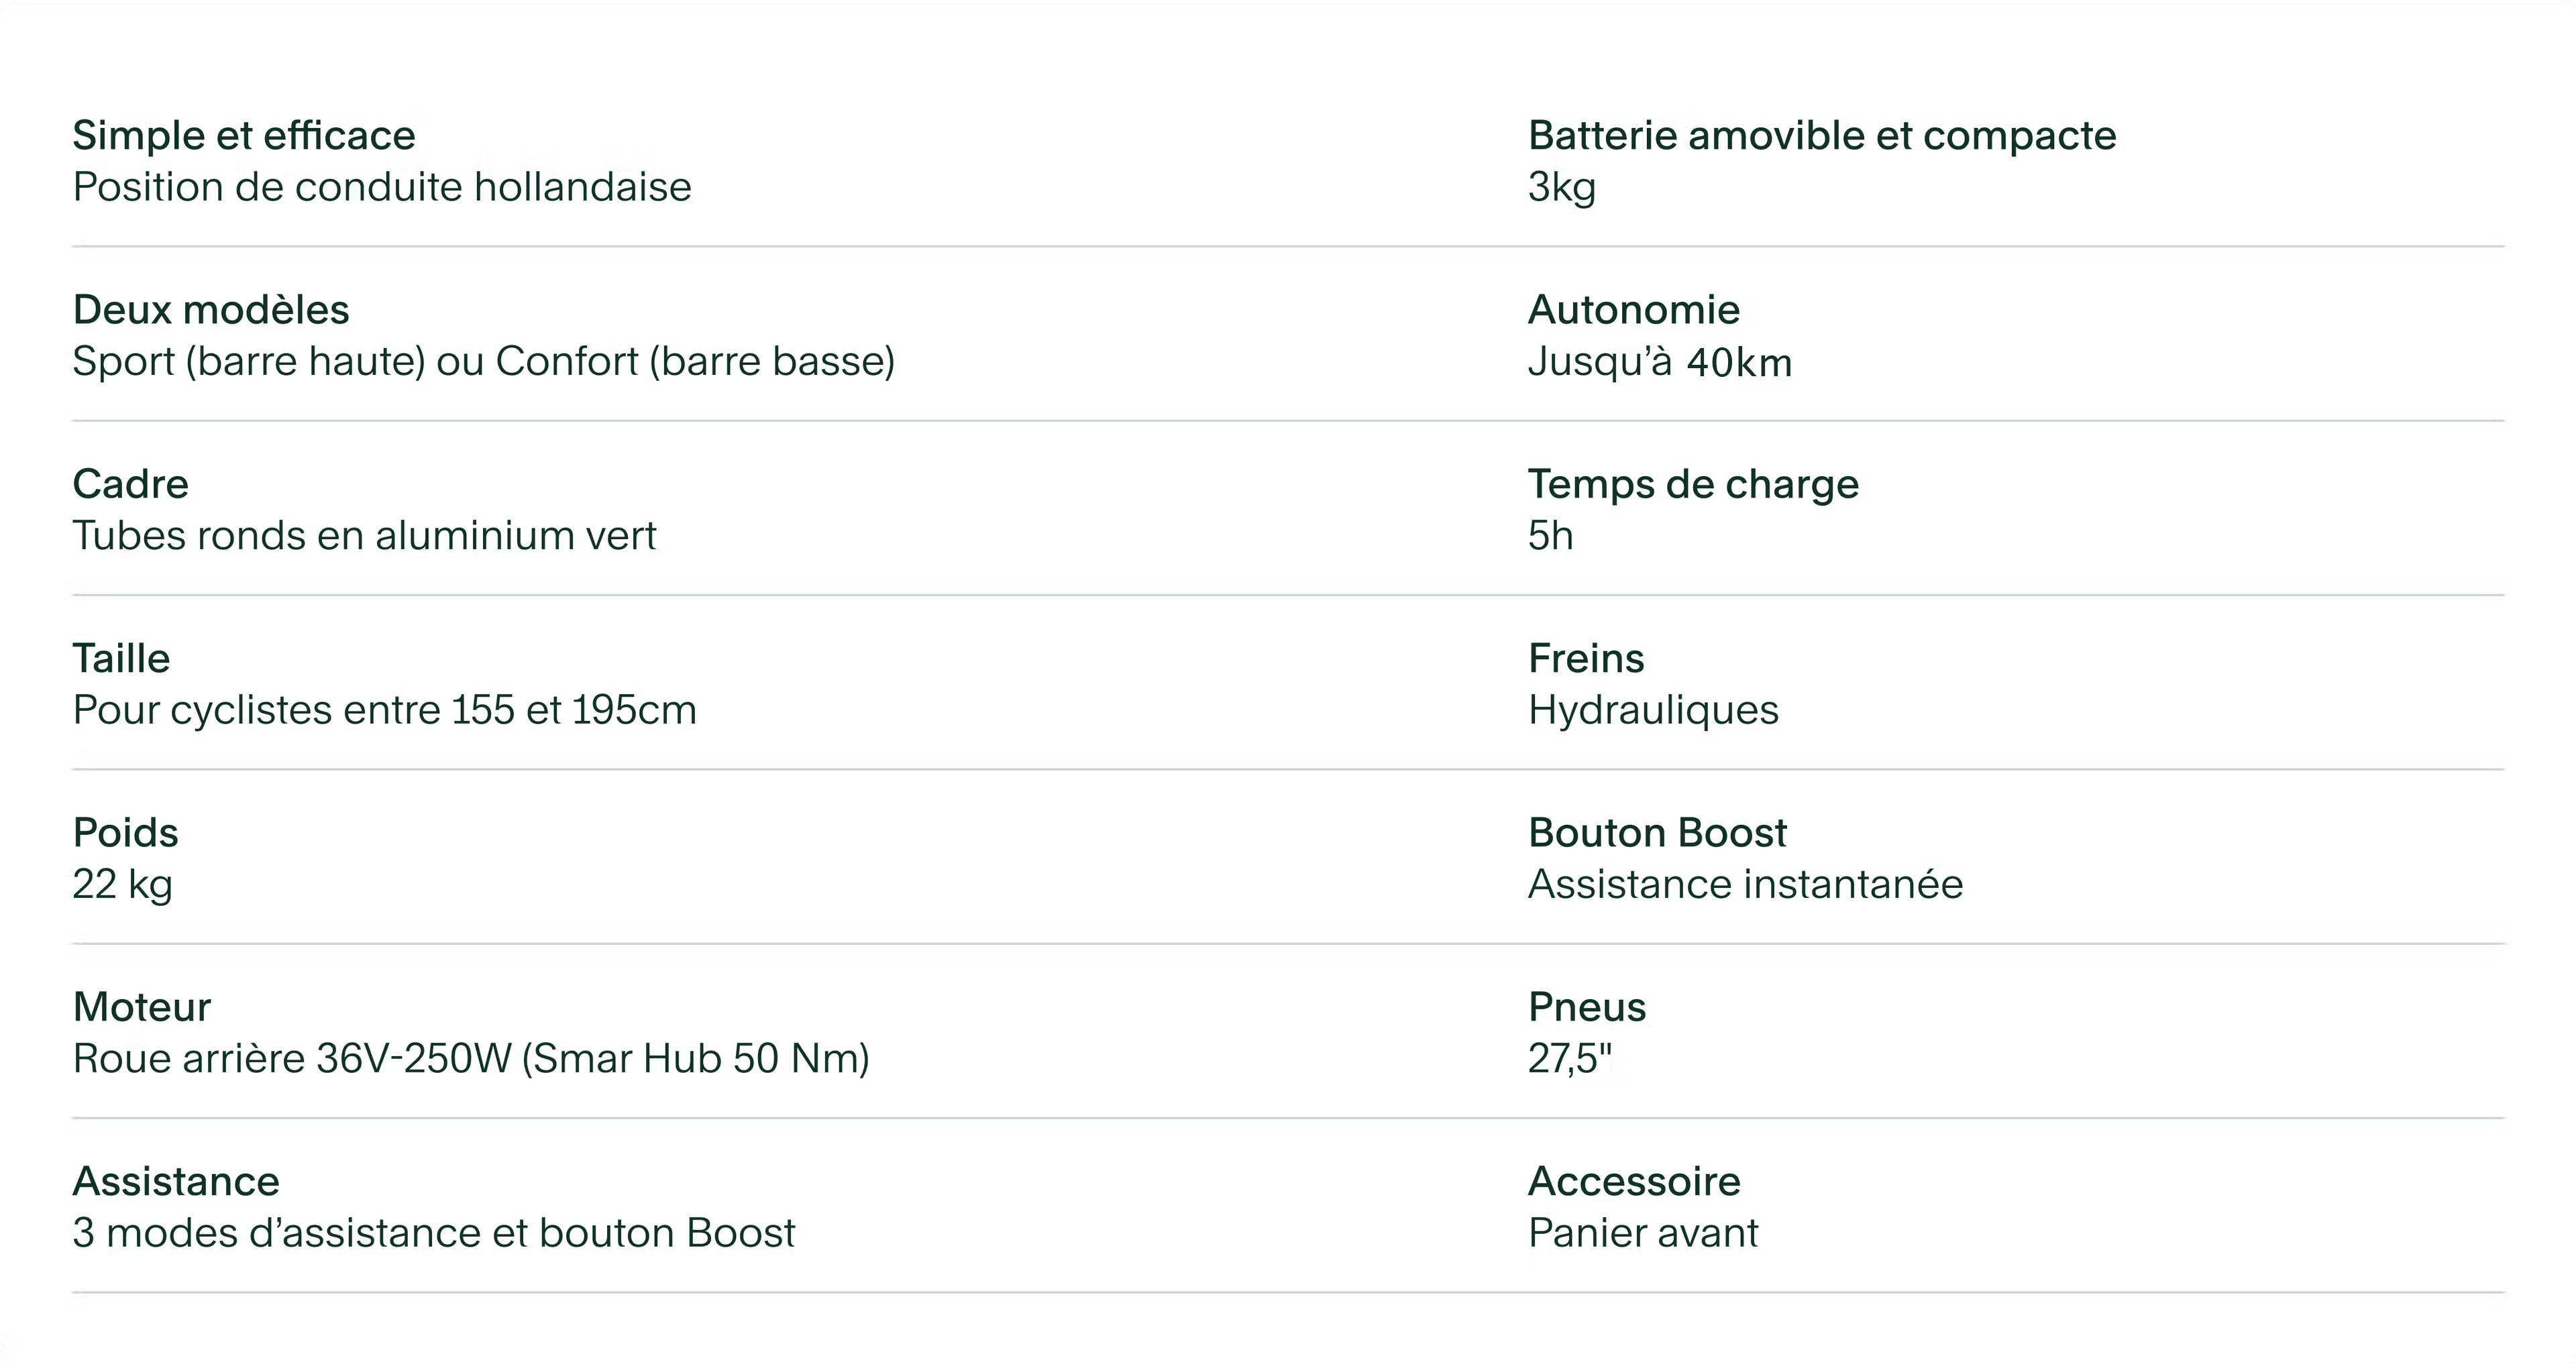
Task: Click the 'Simple et efficace' heading
Action: click(x=244, y=135)
